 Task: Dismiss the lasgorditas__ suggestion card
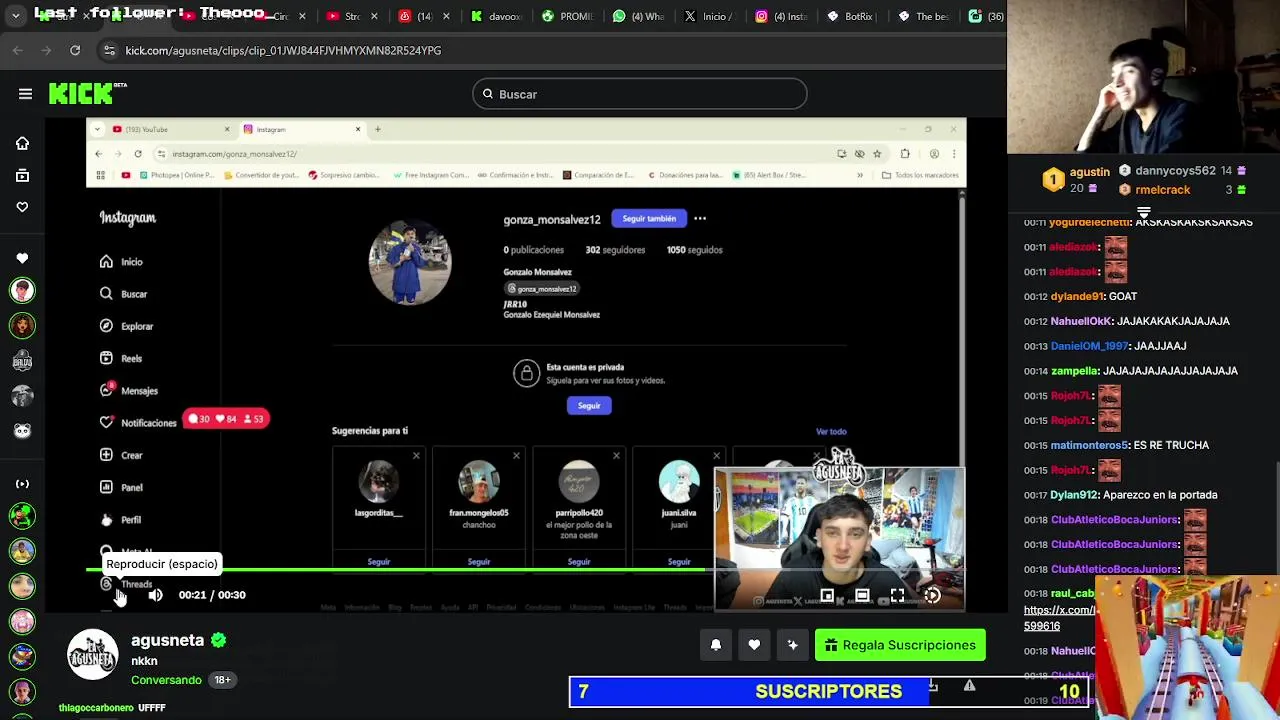tap(416, 456)
